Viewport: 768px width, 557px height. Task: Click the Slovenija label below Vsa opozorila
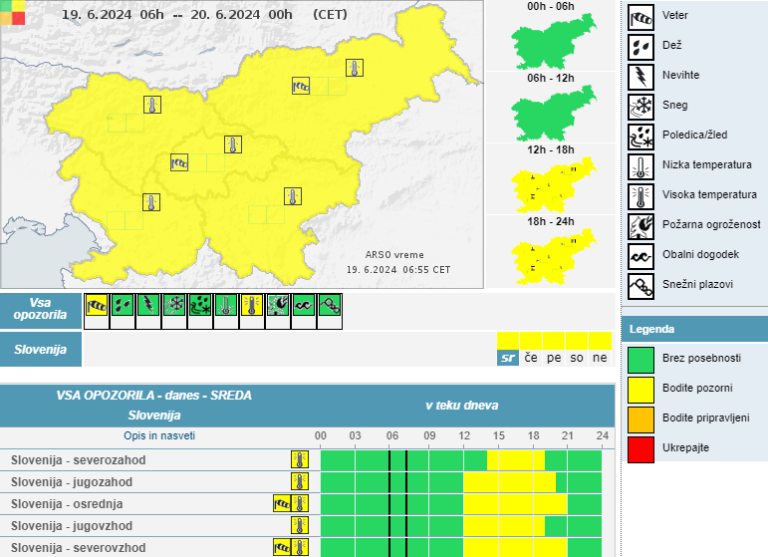(x=41, y=350)
